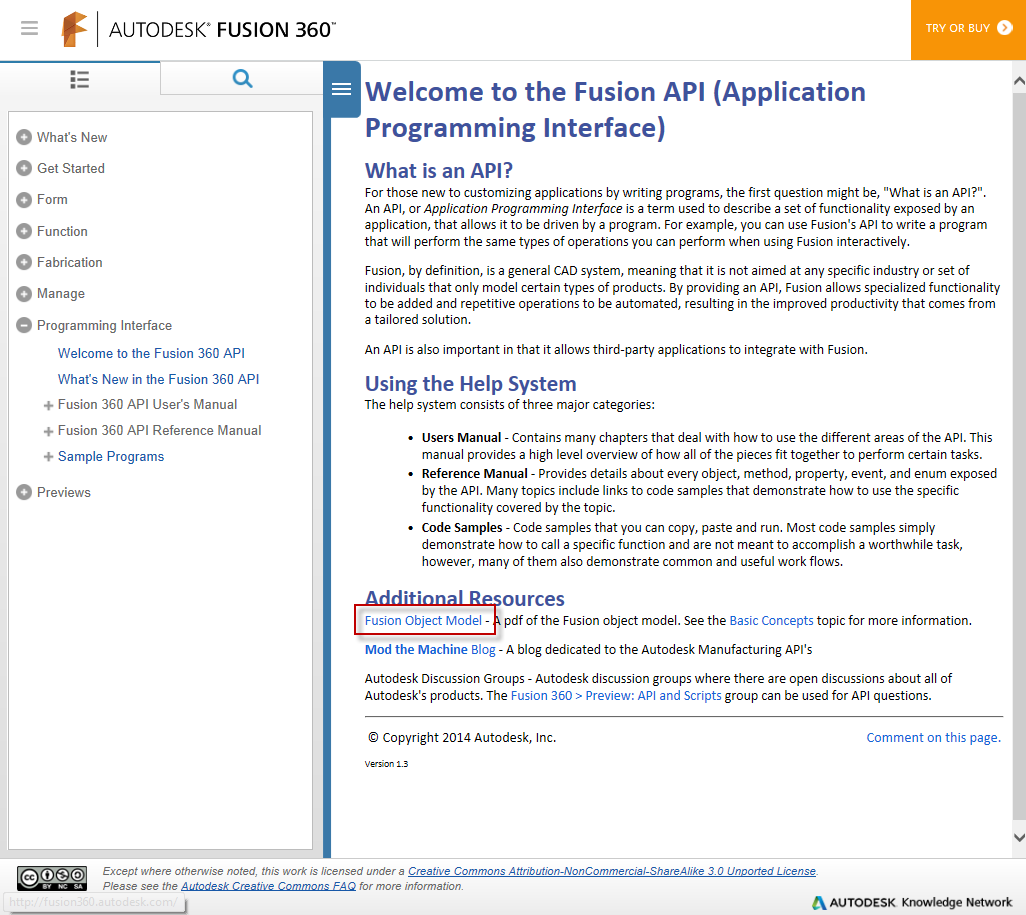Follow the Basic Concepts link
Viewport: 1026px width, 915px height.
771,620
